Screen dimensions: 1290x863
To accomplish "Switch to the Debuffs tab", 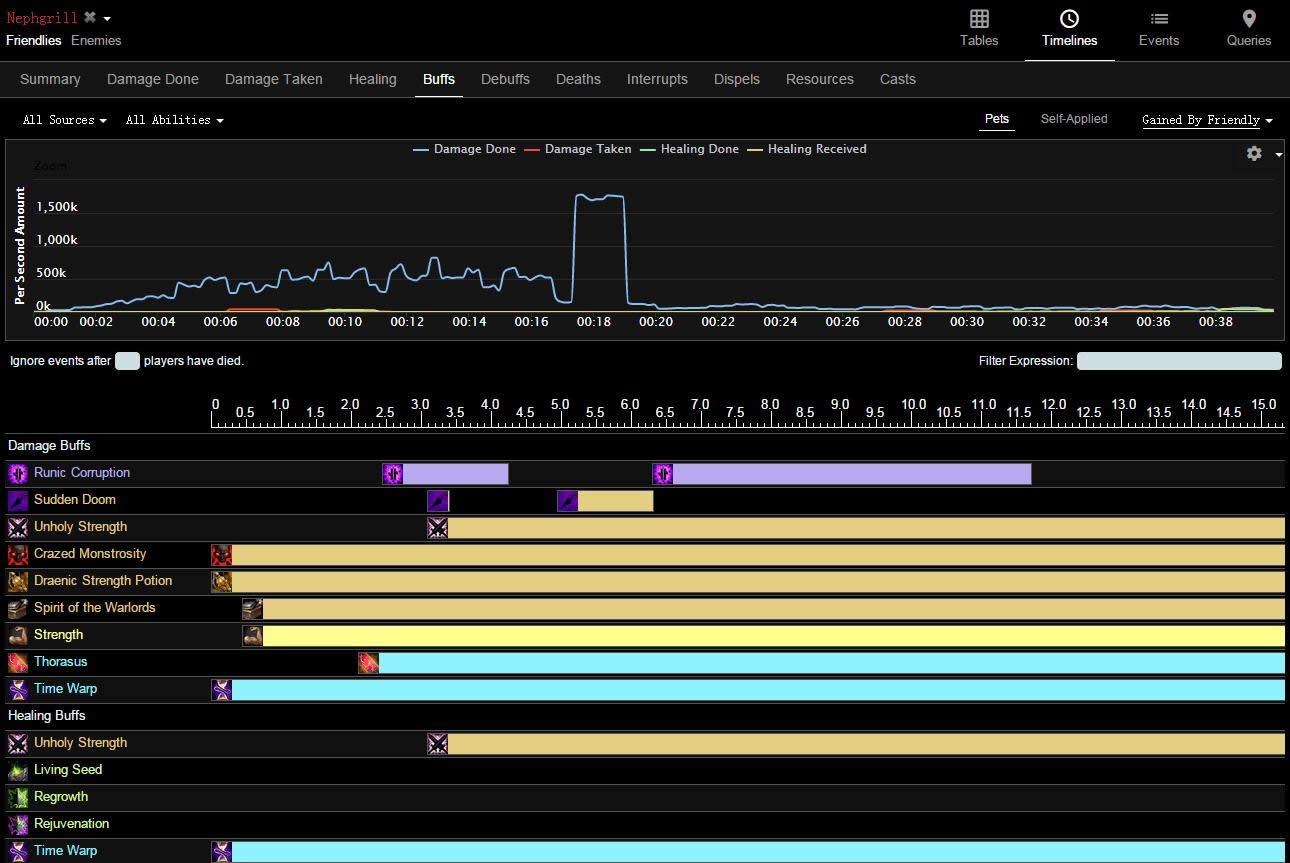I will 505,79.
